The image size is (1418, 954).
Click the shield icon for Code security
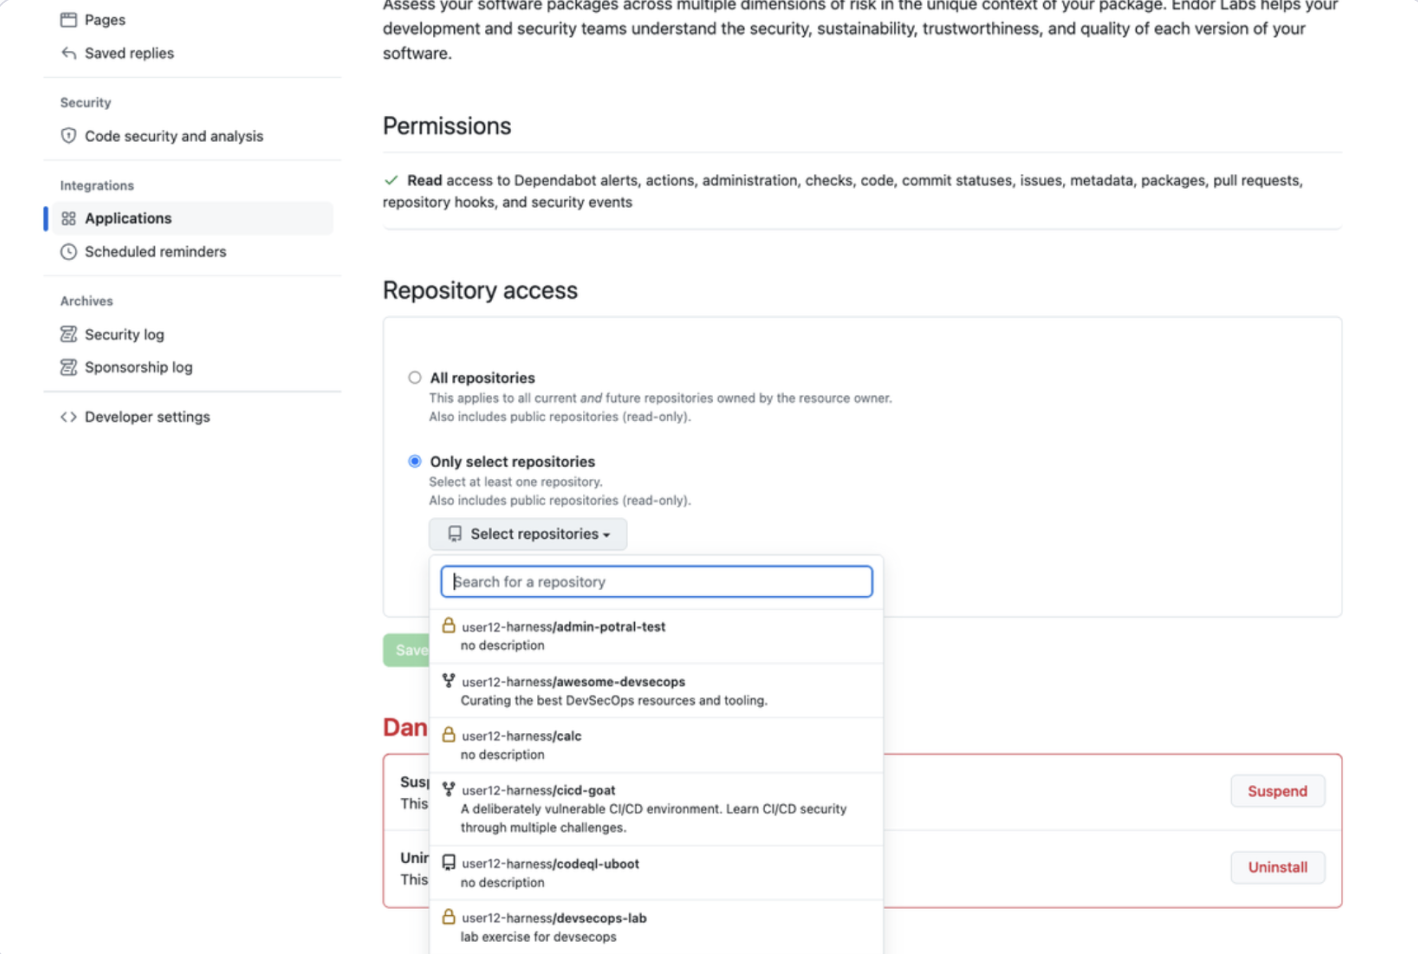[68, 136]
